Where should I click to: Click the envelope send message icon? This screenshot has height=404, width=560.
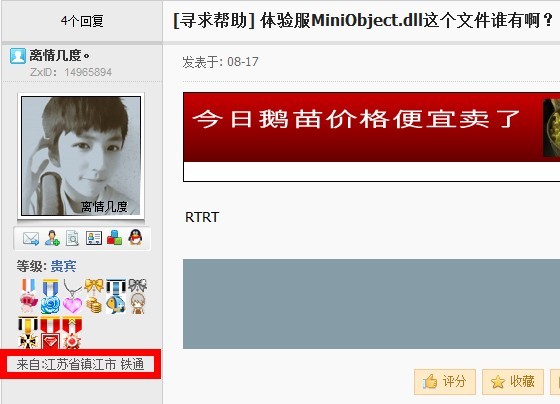tap(31, 238)
